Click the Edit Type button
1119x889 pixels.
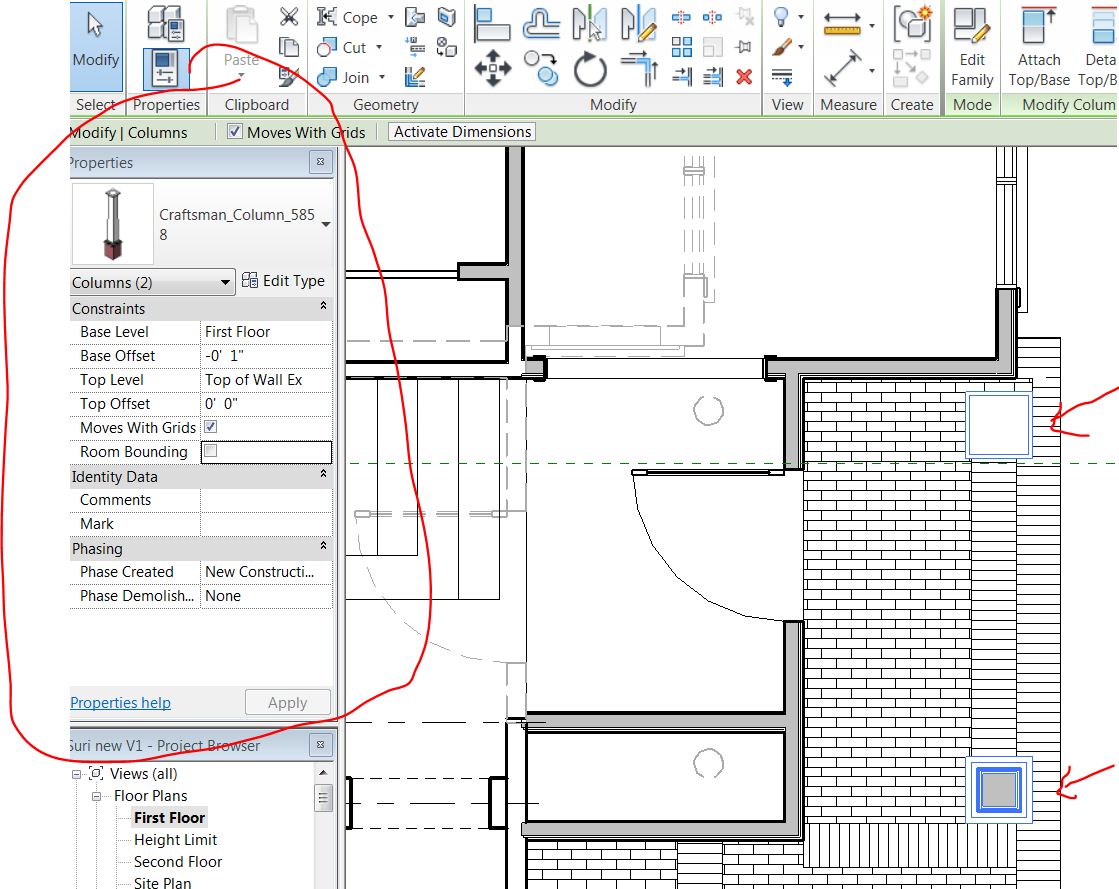(x=284, y=281)
